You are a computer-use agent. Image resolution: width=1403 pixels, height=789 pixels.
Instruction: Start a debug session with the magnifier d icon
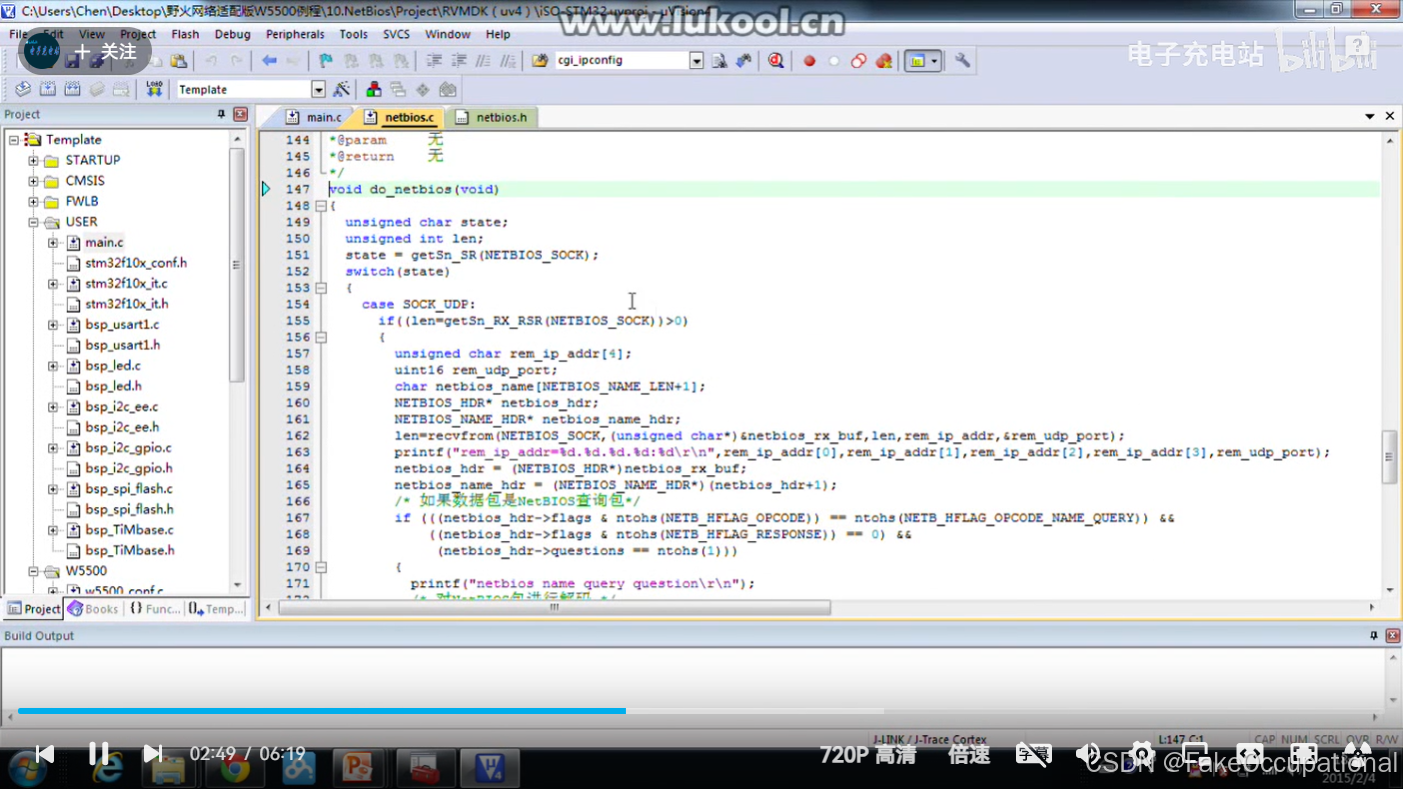(776, 61)
